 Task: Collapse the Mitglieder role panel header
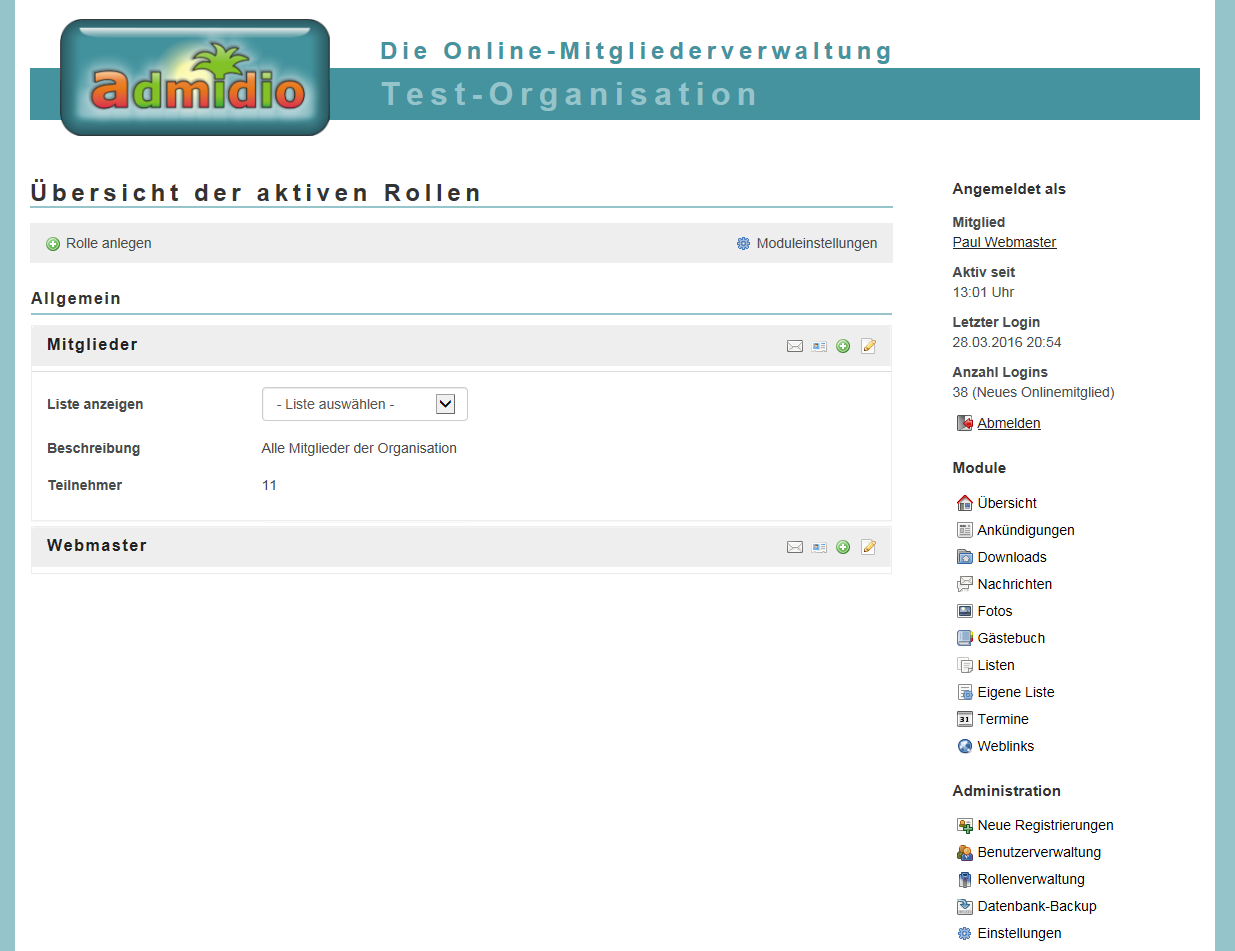point(92,345)
